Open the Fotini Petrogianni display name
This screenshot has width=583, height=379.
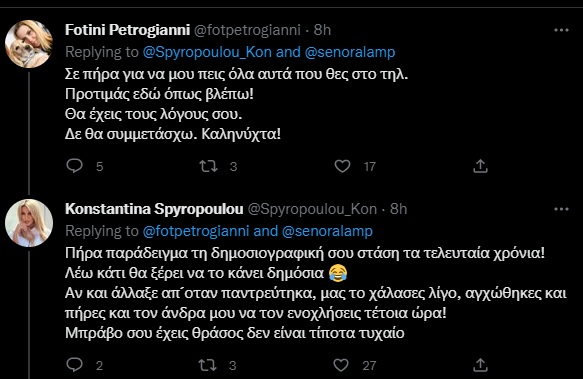click(x=128, y=30)
